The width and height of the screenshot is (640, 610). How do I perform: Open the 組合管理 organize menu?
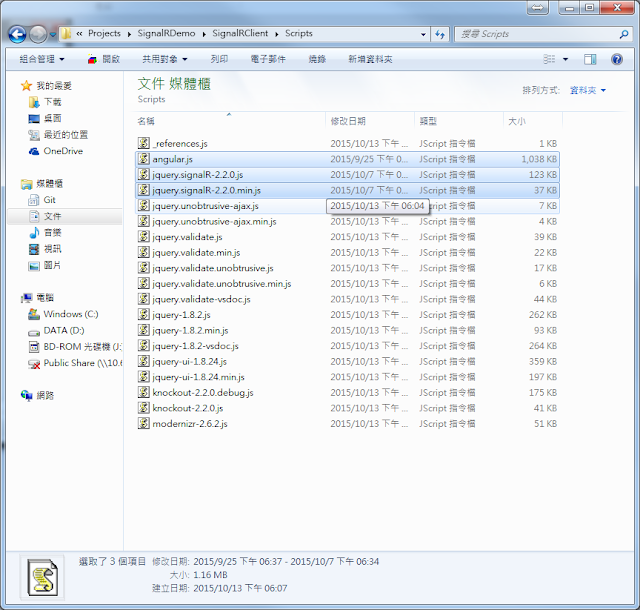(x=42, y=59)
